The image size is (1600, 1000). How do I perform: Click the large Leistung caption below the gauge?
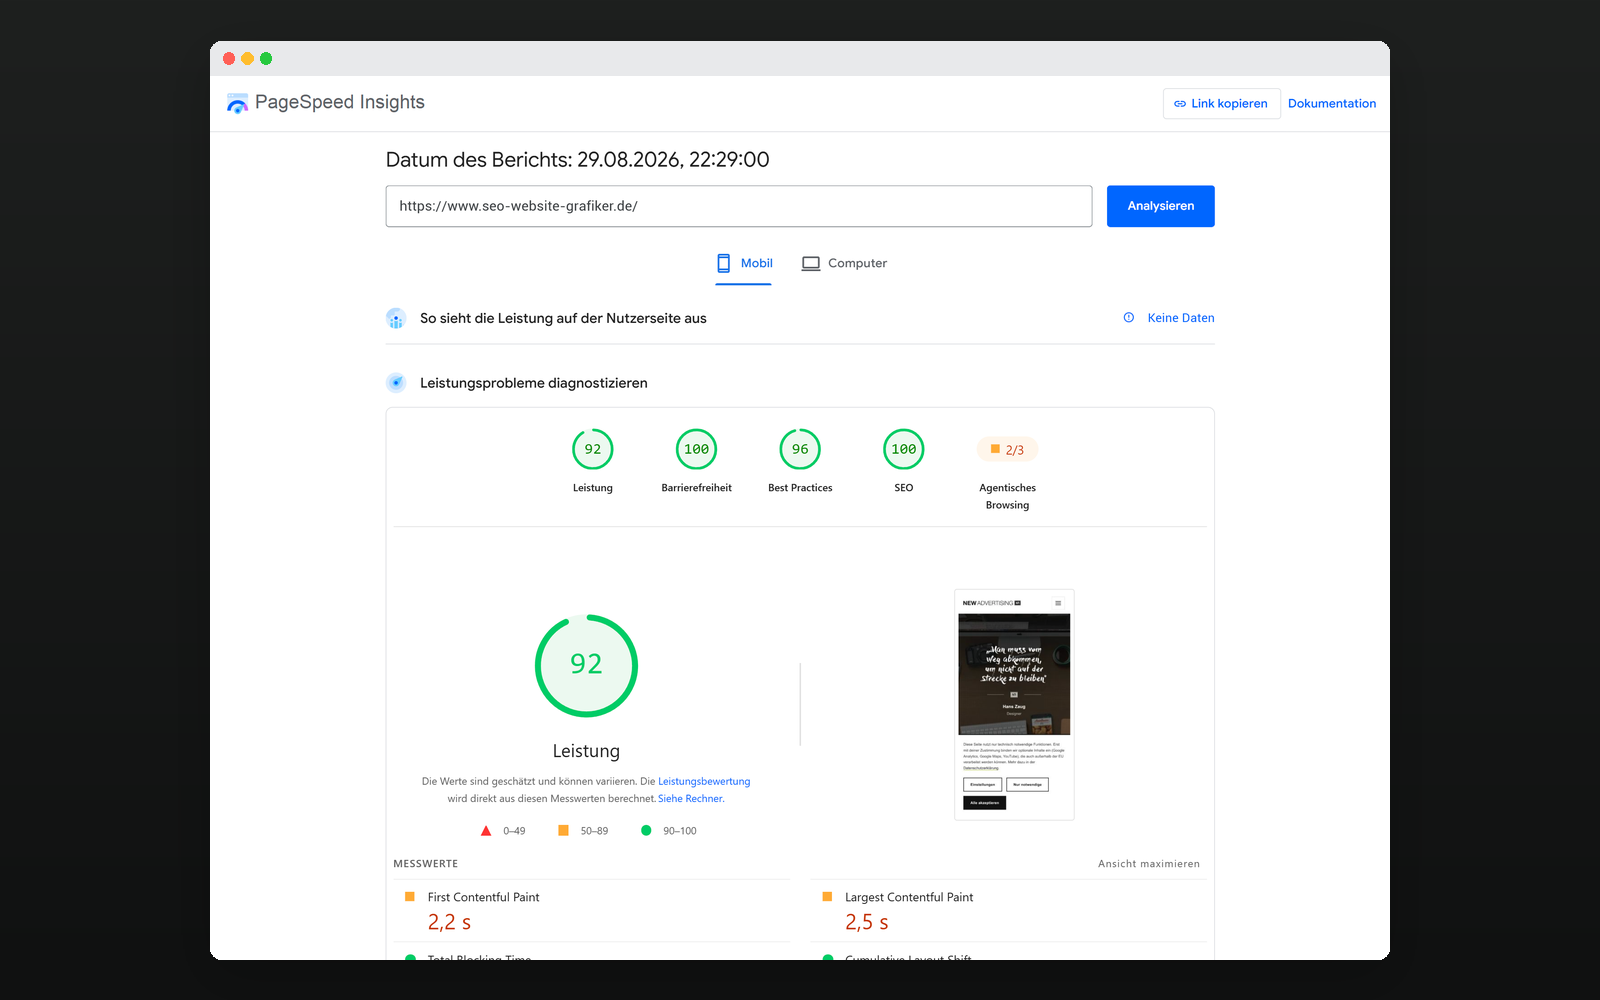(586, 751)
